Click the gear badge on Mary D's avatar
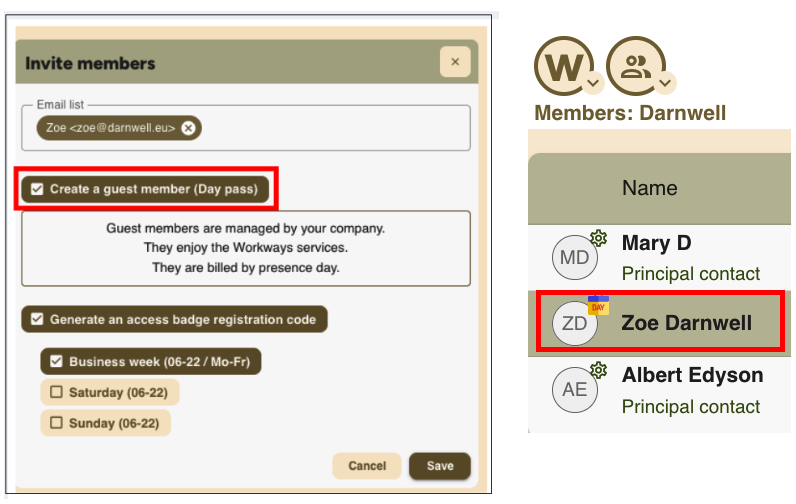Image resolution: width=796 pixels, height=504 pixels. (x=598, y=238)
